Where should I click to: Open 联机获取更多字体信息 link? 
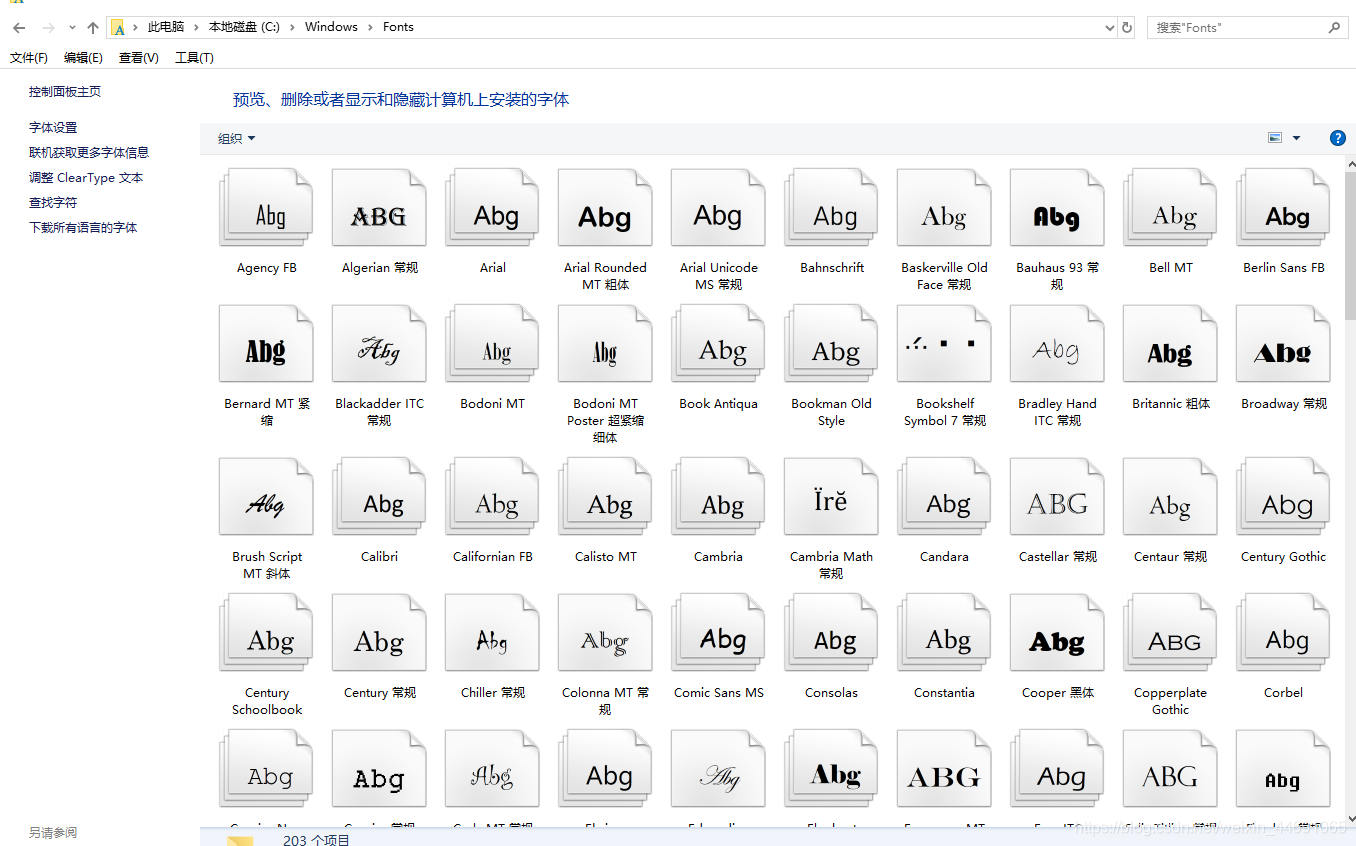click(89, 152)
